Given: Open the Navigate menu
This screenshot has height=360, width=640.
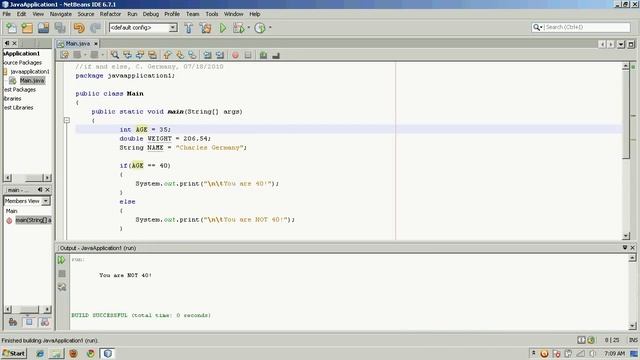Looking at the screenshot, I should [x=60, y=14].
